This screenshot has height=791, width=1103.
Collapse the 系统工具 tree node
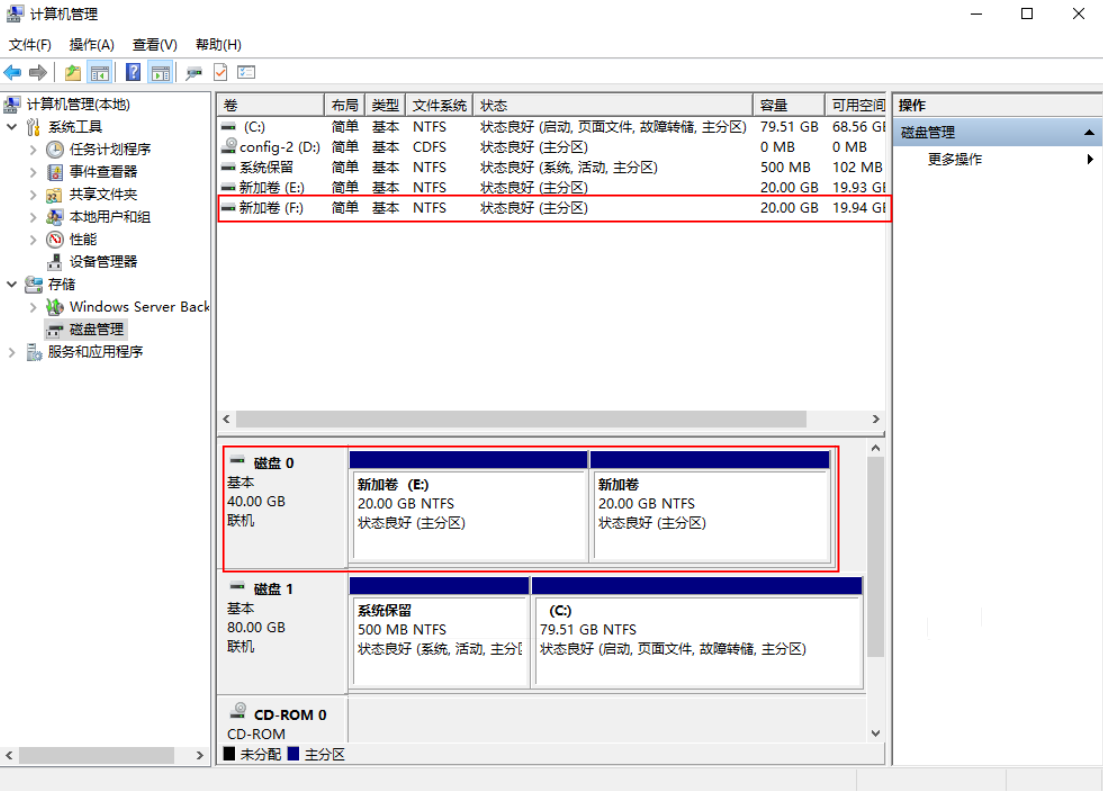12,127
